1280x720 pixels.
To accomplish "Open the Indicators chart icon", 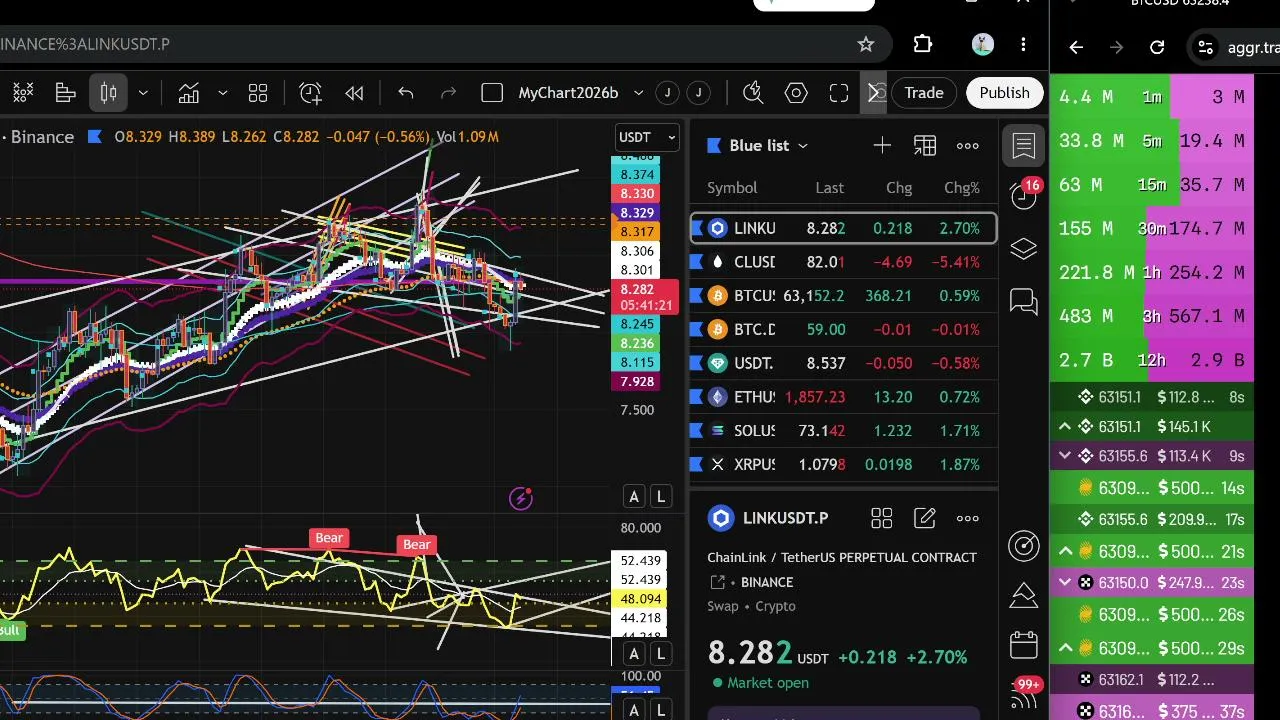I will (x=189, y=93).
